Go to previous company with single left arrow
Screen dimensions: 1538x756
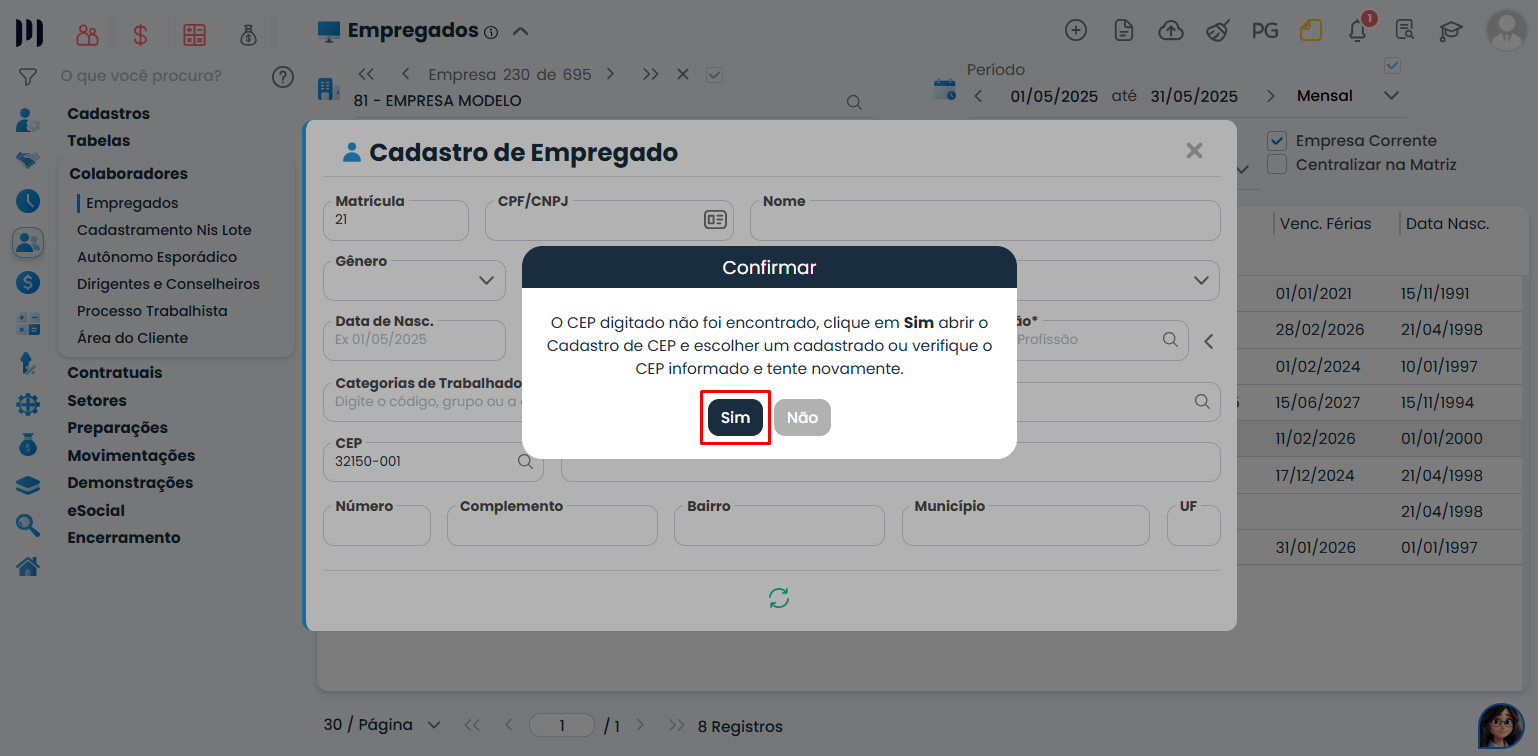(x=405, y=74)
